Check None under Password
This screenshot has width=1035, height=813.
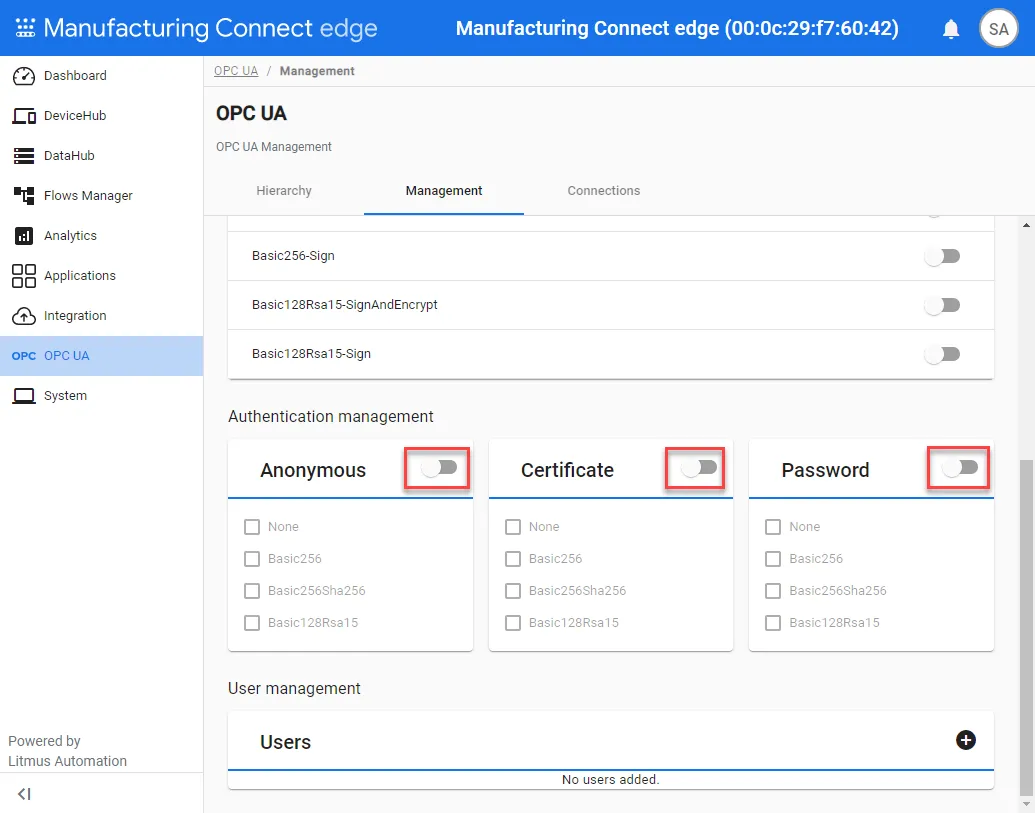click(x=773, y=527)
